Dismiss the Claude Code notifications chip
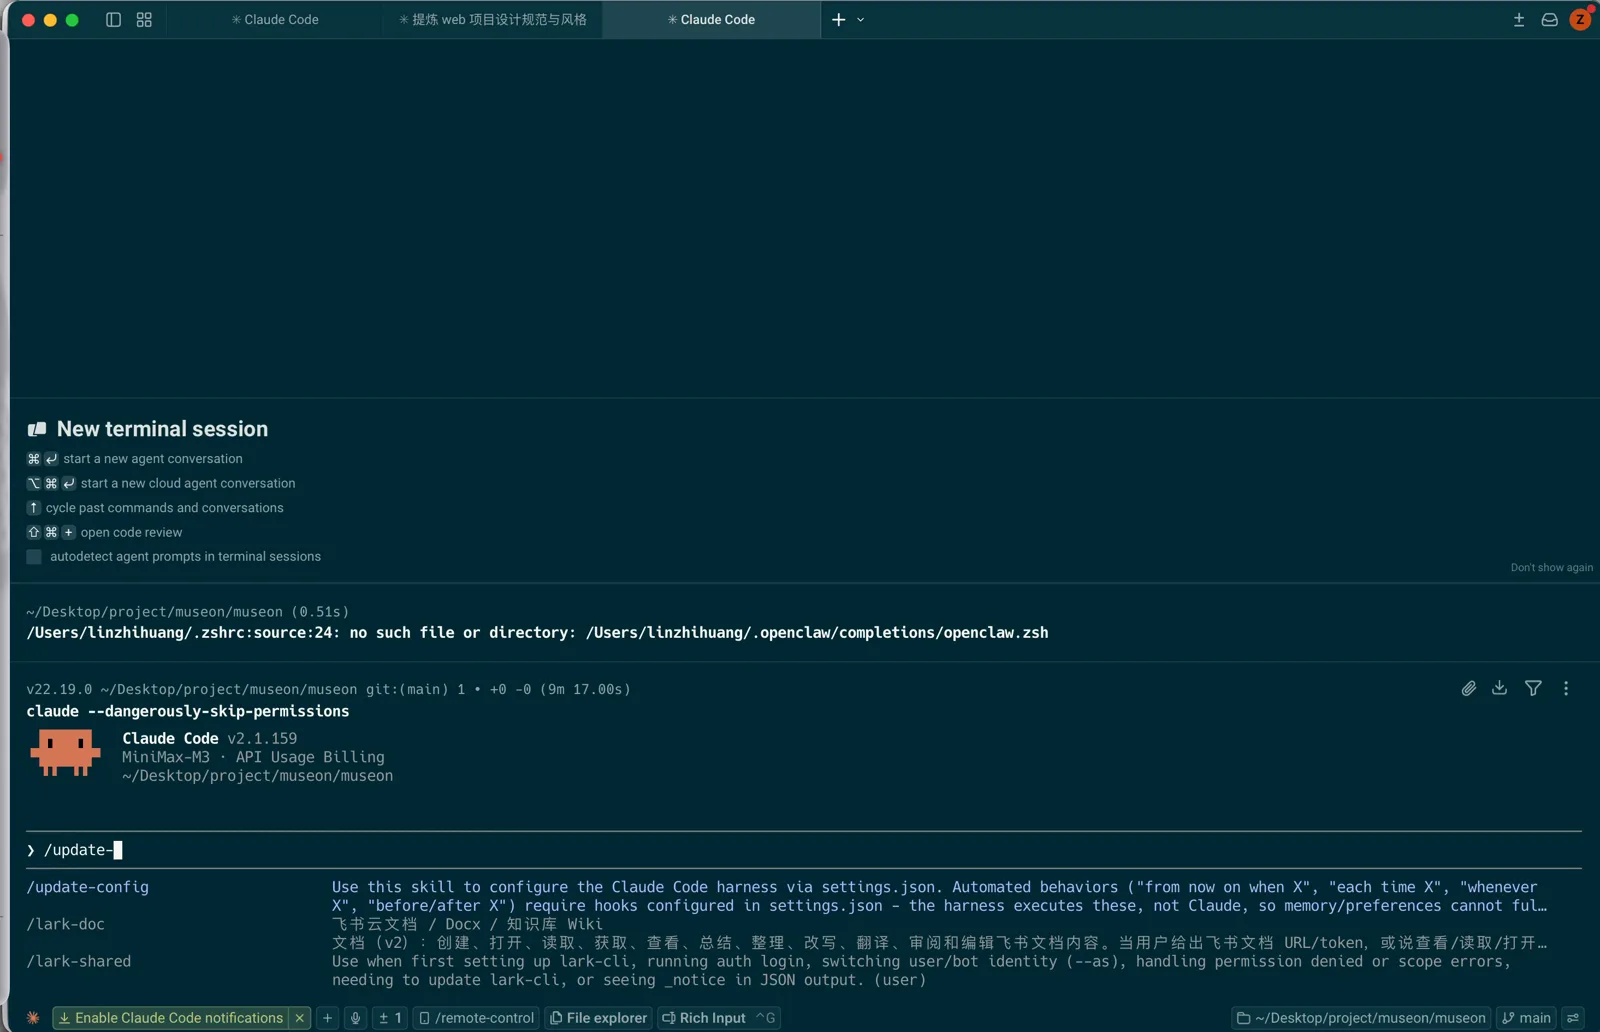 click(299, 1018)
